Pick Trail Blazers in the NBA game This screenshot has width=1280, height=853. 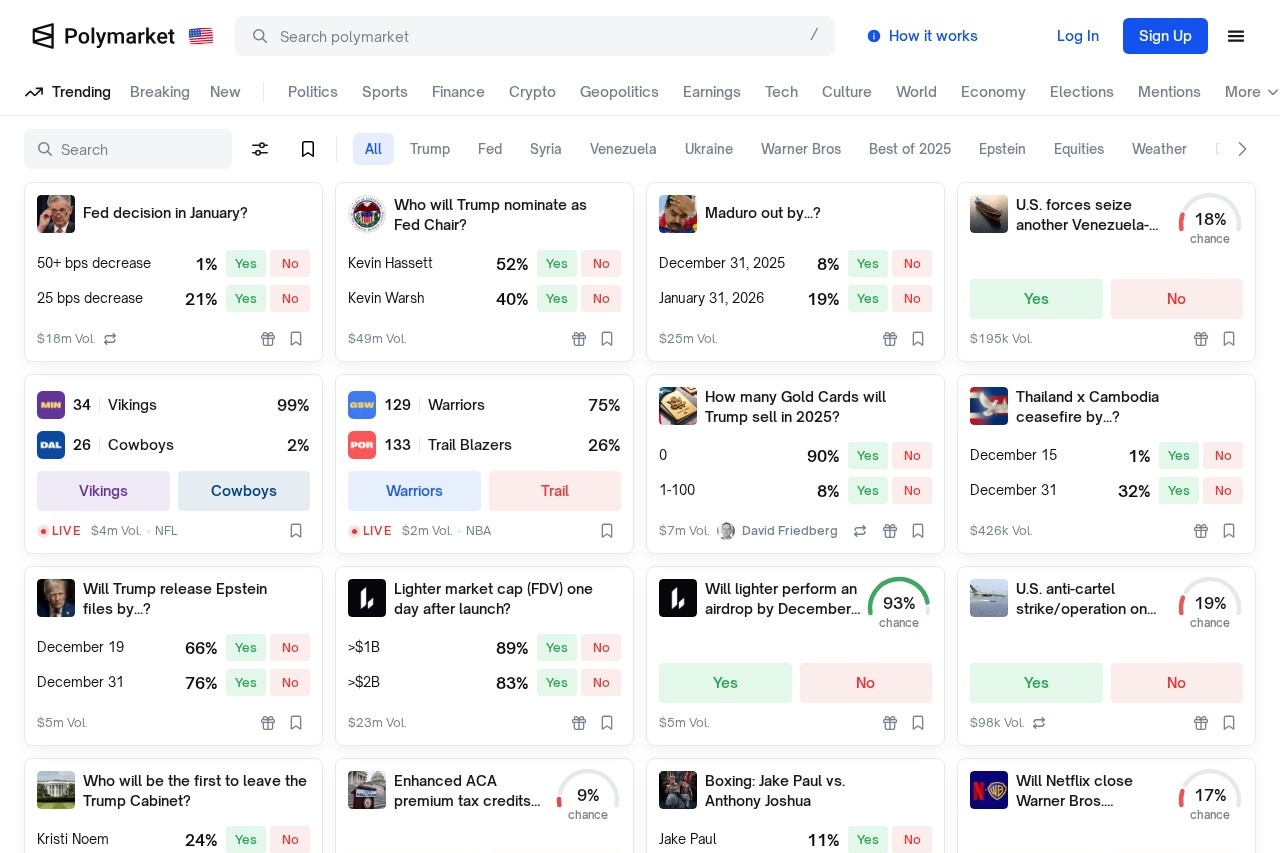coord(555,491)
